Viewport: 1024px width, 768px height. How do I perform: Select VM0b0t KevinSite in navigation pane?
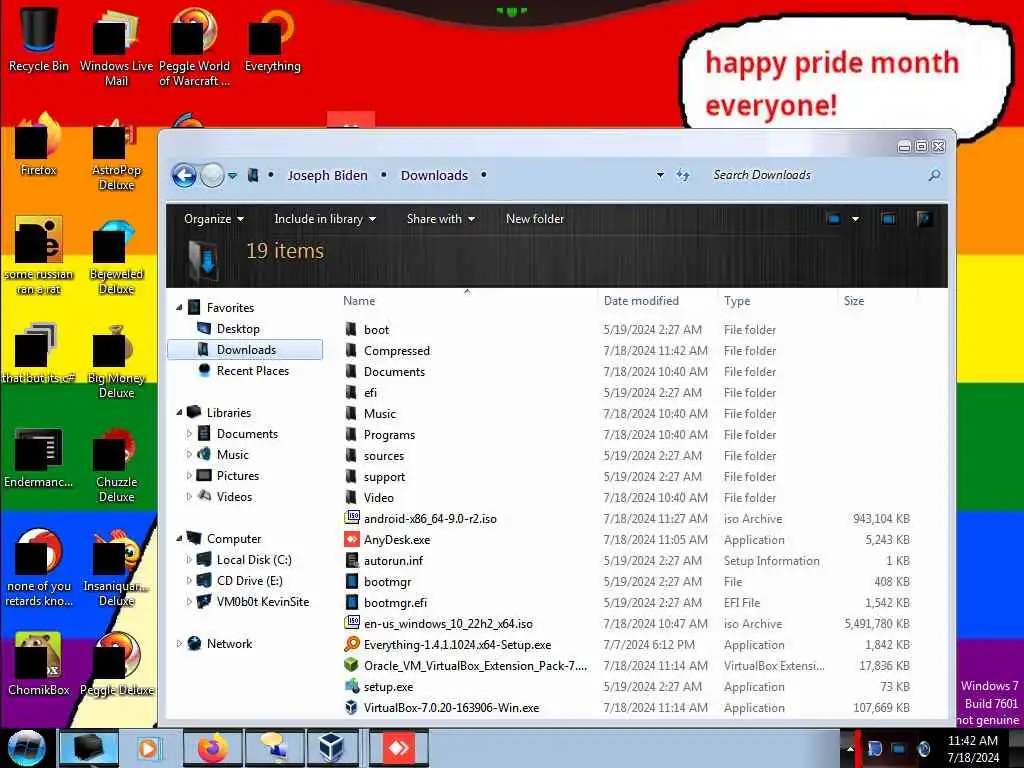pyautogui.click(x=263, y=601)
